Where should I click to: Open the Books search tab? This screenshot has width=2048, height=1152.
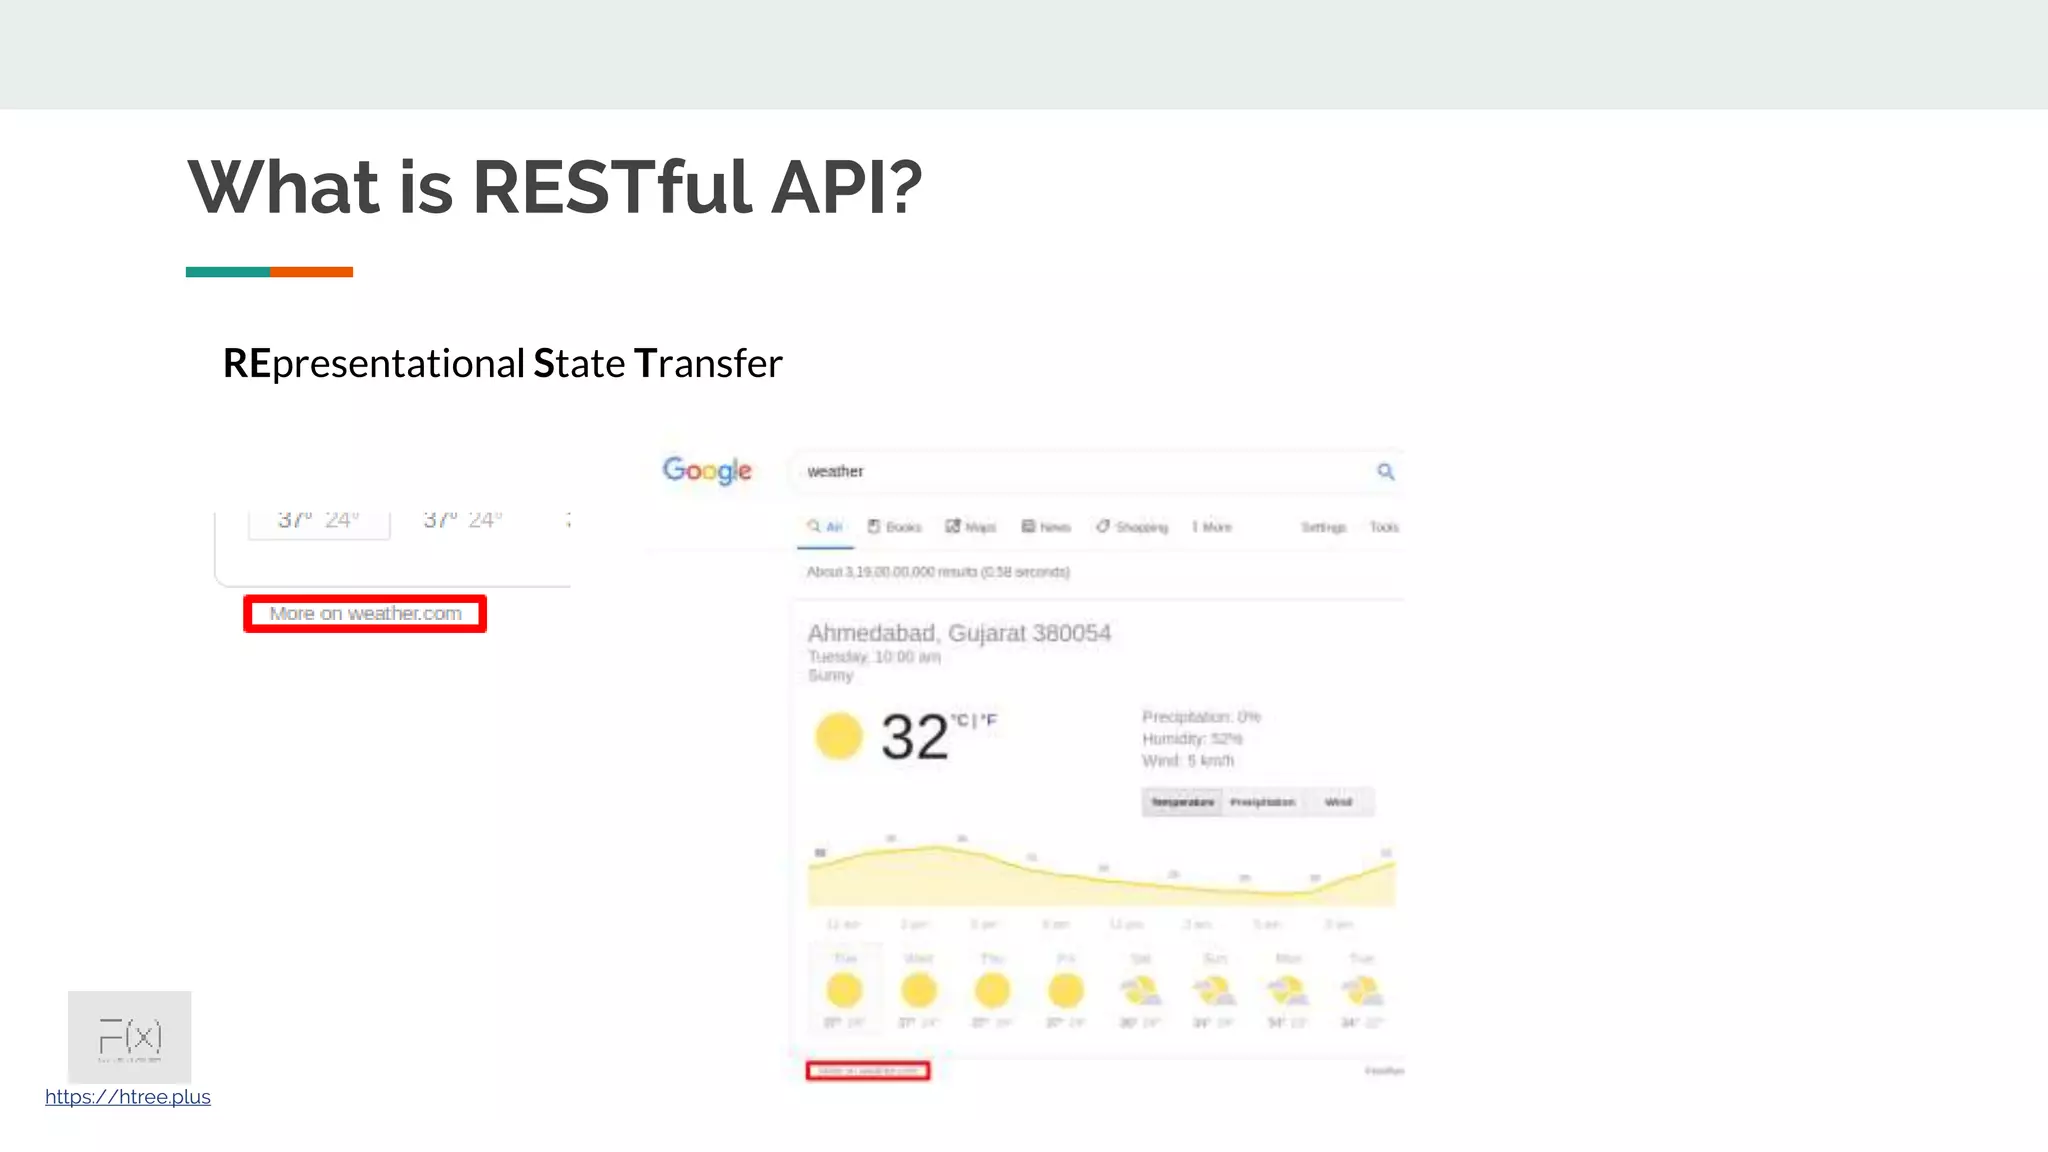[x=894, y=527]
